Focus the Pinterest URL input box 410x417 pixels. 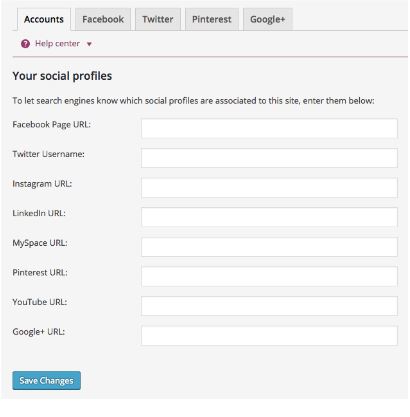(x=269, y=276)
